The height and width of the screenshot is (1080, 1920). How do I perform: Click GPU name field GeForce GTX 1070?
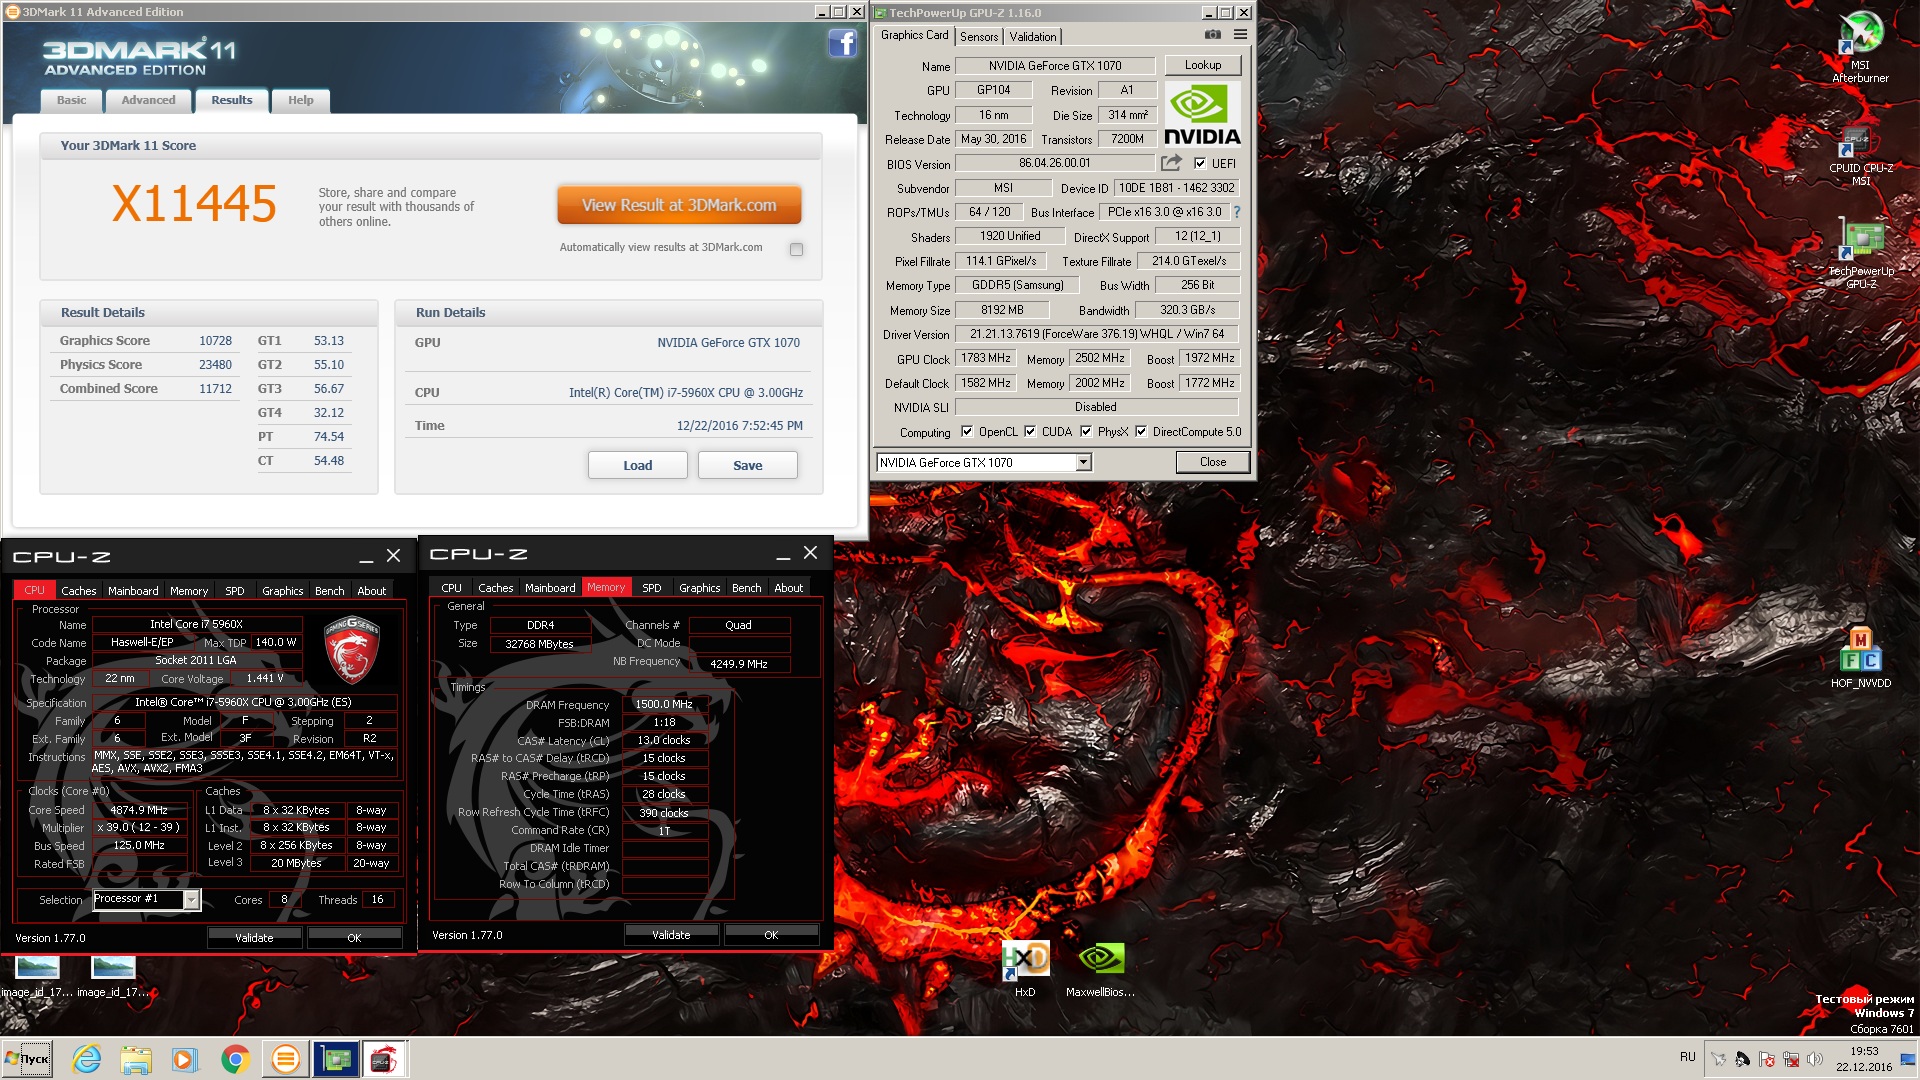coord(1055,66)
